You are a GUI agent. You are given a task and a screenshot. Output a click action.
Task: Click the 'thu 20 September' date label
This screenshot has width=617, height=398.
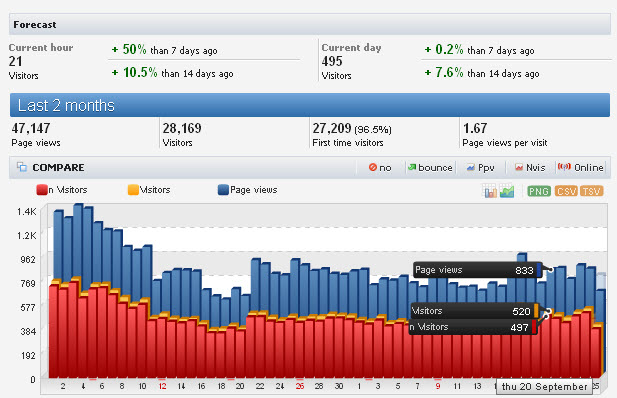[x=544, y=387]
